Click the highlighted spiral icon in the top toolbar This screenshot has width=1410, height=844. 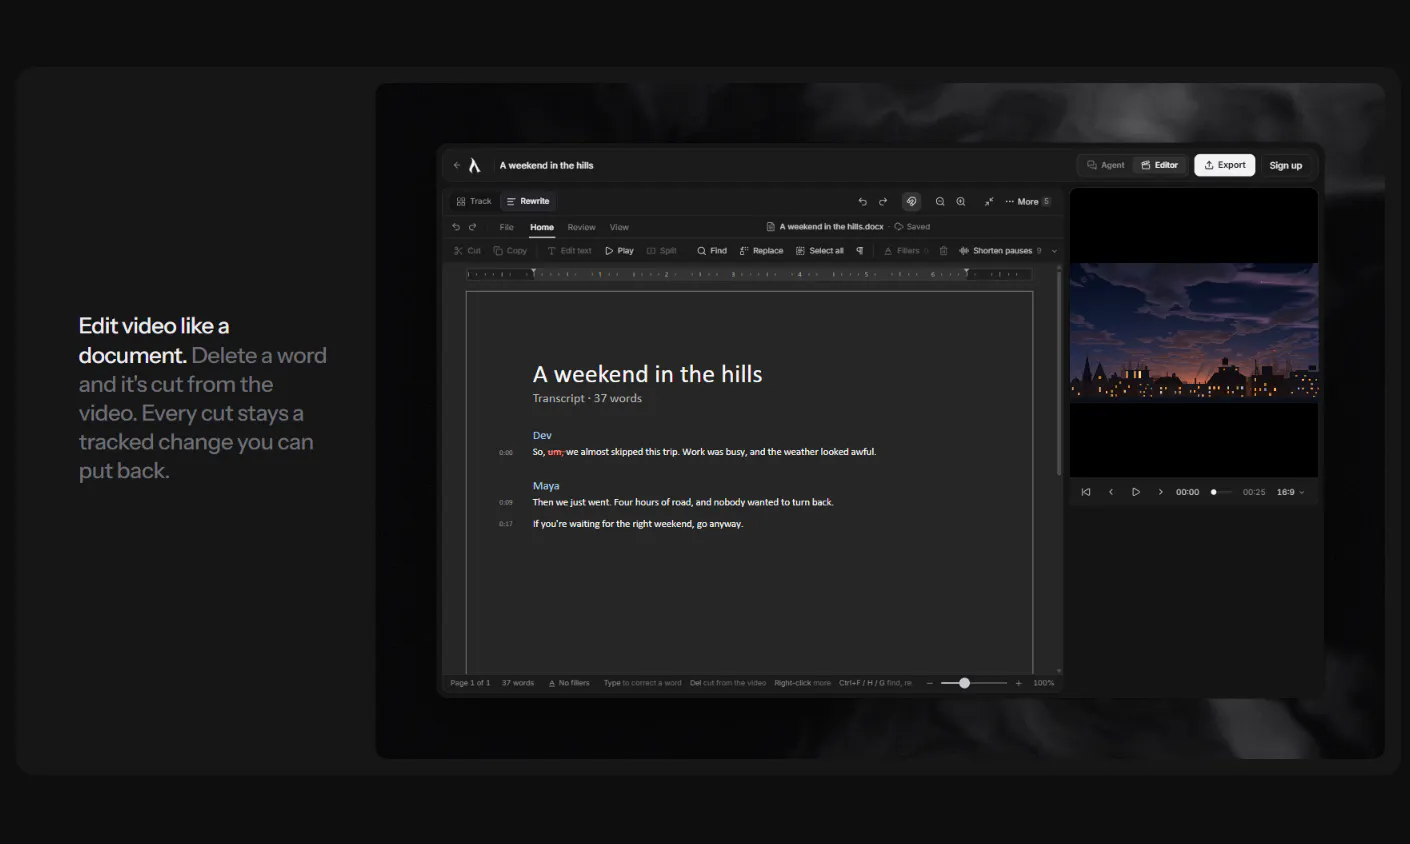[x=911, y=201]
